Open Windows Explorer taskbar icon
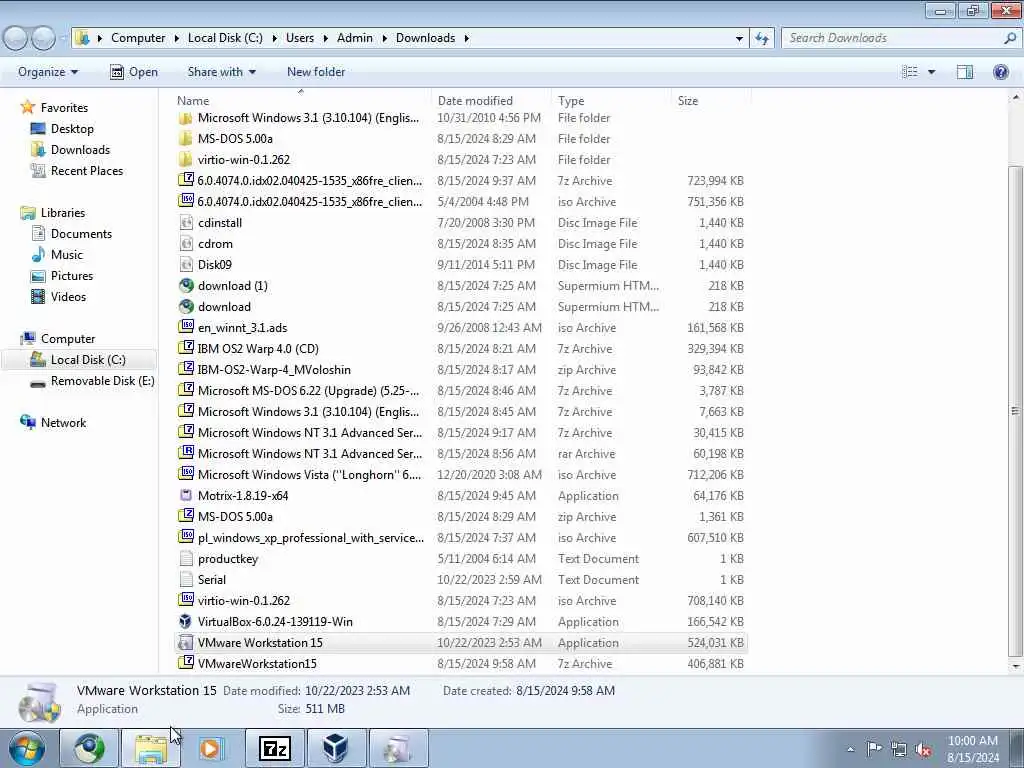The width and height of the screenshot is (1024, 768). tap(151, 748)
